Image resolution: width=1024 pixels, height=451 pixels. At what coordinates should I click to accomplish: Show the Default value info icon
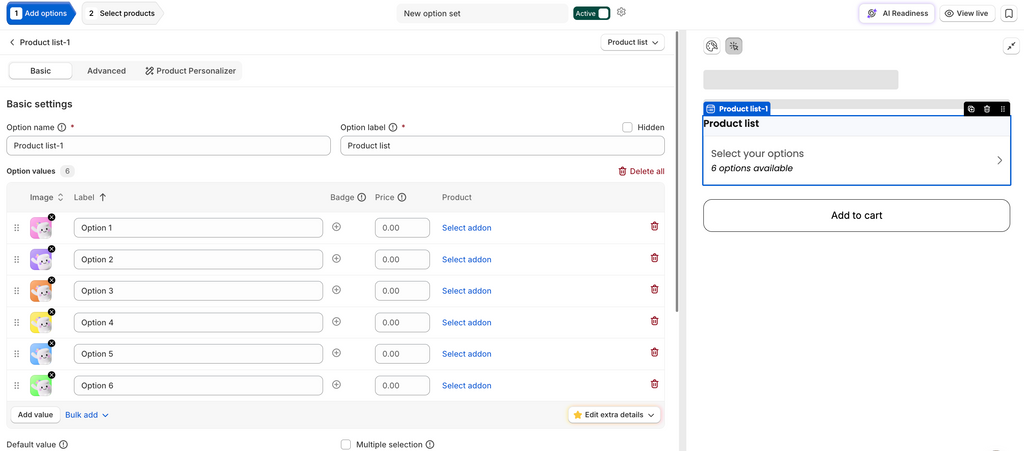[x=63, y=444]
